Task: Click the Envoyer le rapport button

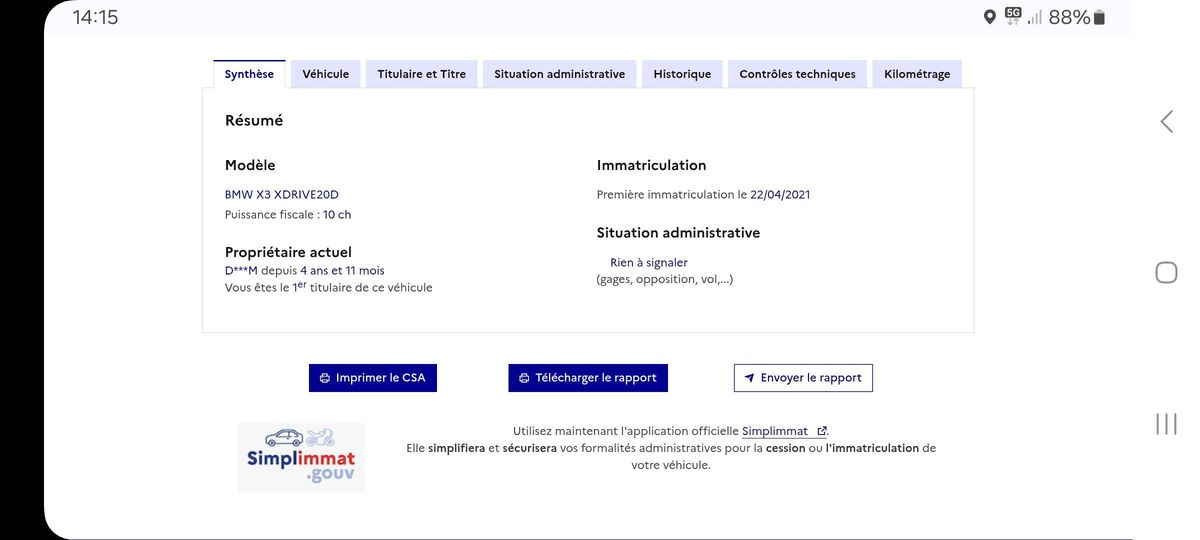Action: [x=803, y=378]
